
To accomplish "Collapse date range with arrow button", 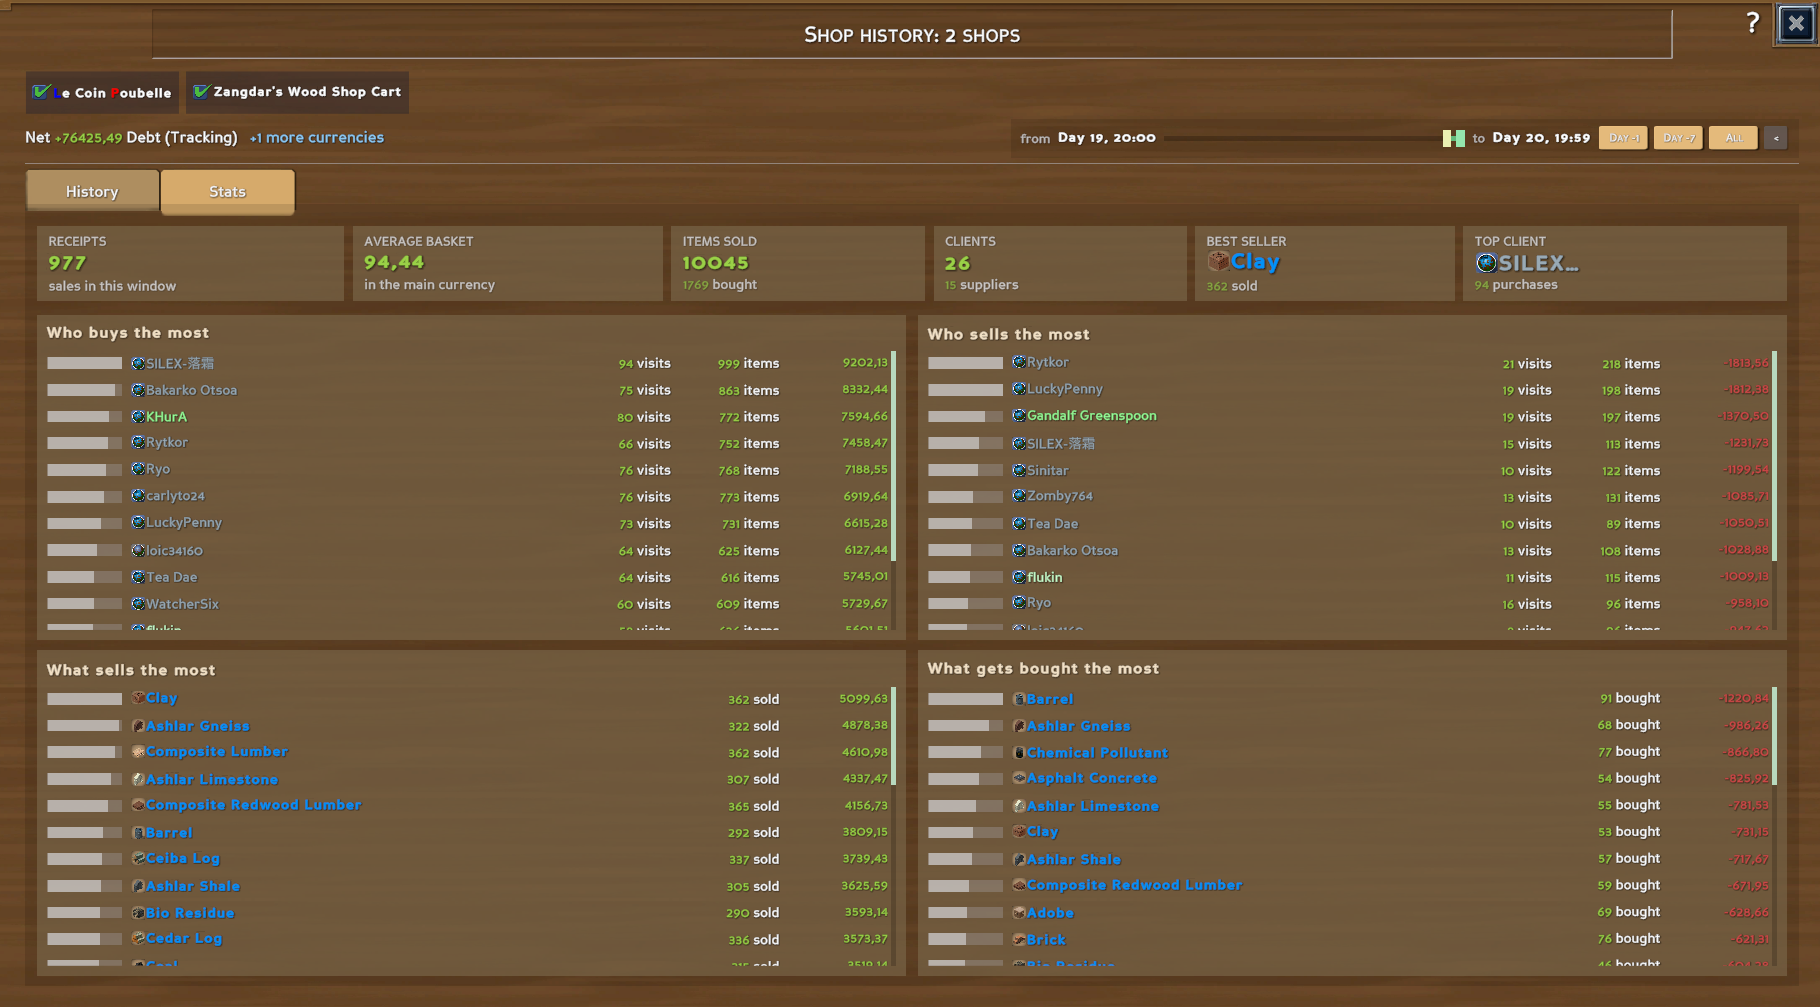I will point(1775,138).
